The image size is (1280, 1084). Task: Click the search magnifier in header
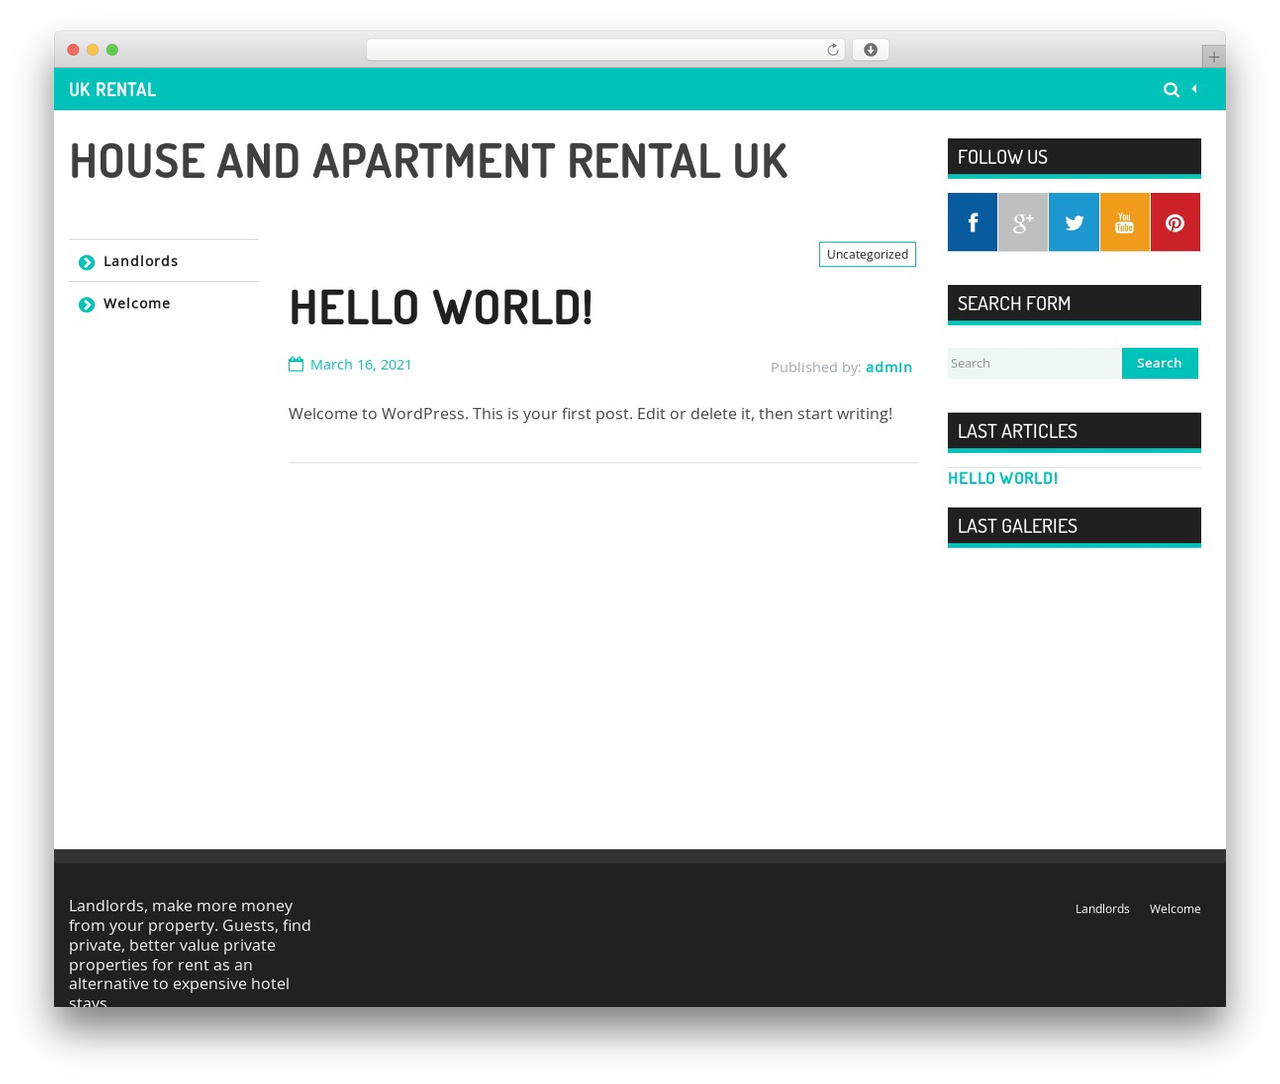[x=1171, y=90]
